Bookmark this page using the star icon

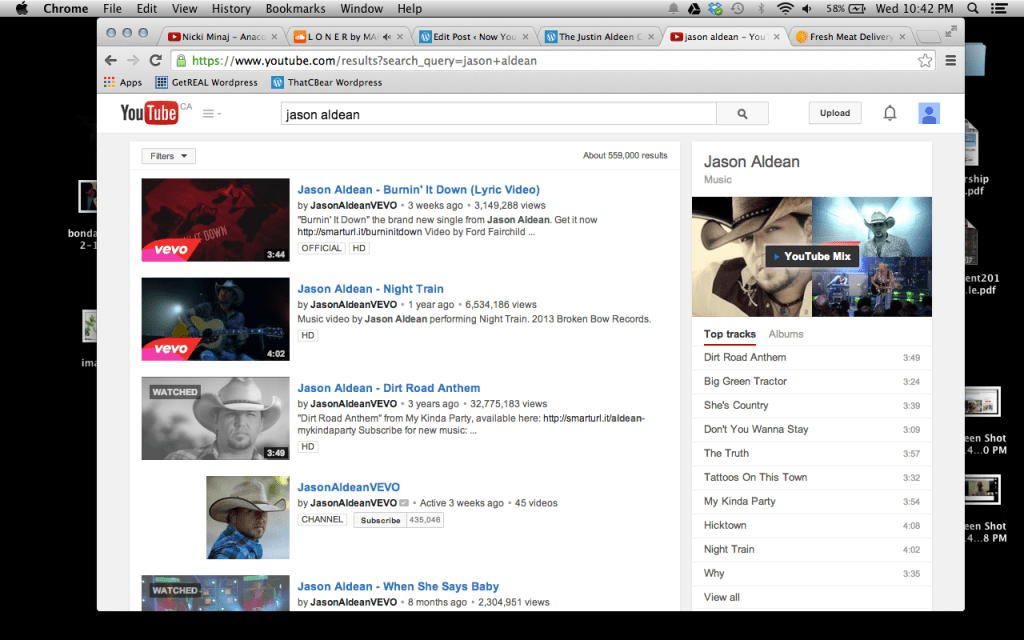tap(927, 60)
